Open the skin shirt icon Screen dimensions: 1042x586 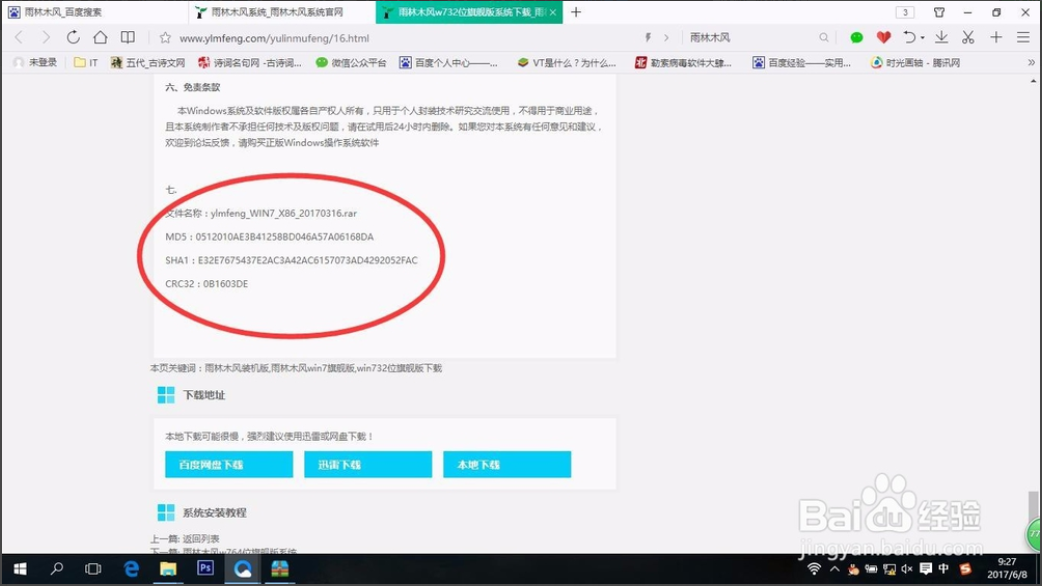pyautogui.click(x=939, y=12)
